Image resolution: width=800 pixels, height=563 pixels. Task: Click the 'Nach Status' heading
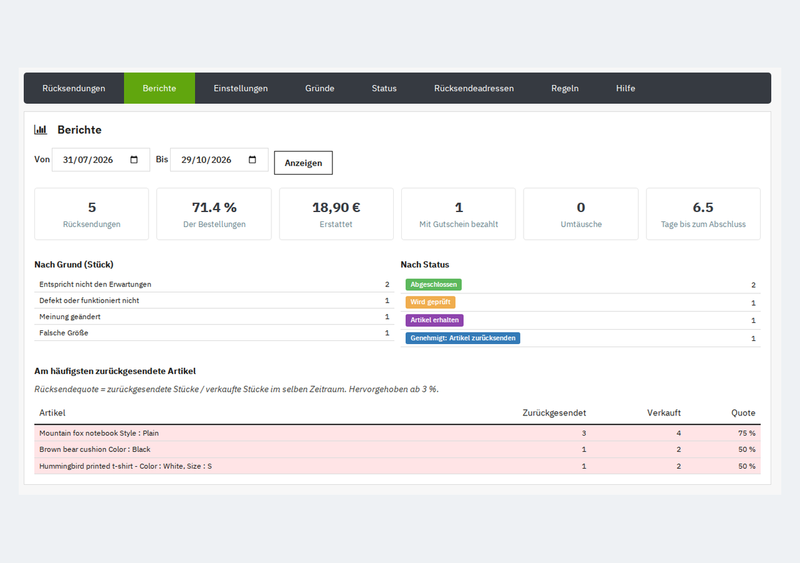[424, 264]
